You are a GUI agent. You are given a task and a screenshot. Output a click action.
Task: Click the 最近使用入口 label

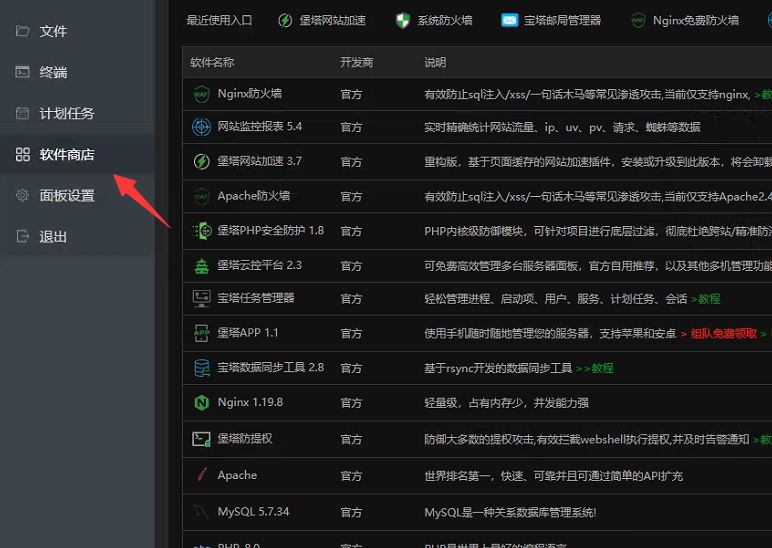coord(220,20)
